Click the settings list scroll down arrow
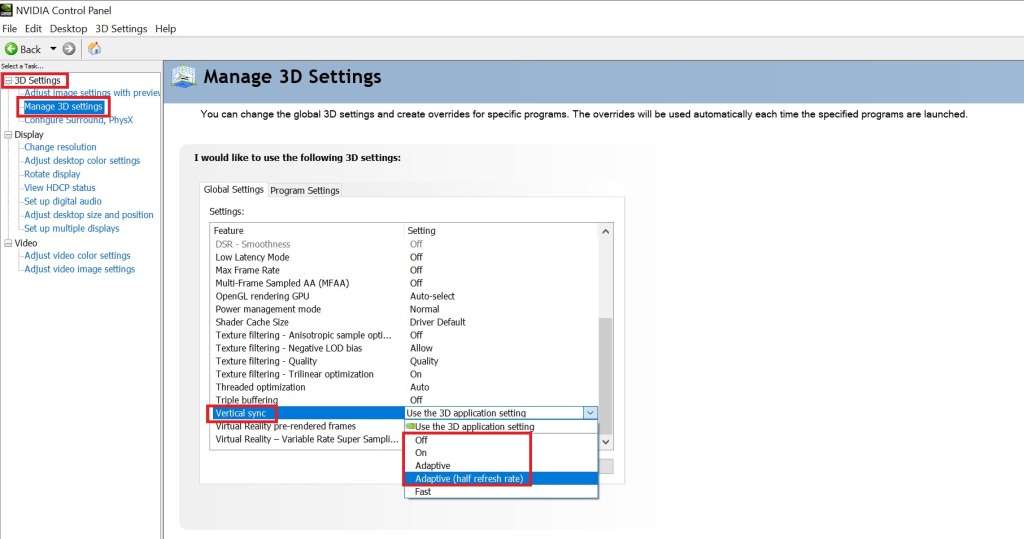Viewport: 1024px width, 539px height. click(606, 442)
